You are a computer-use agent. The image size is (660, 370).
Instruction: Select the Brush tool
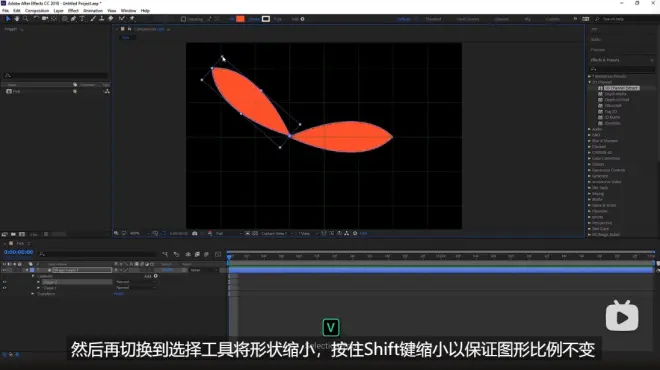[x=93, y=19]
